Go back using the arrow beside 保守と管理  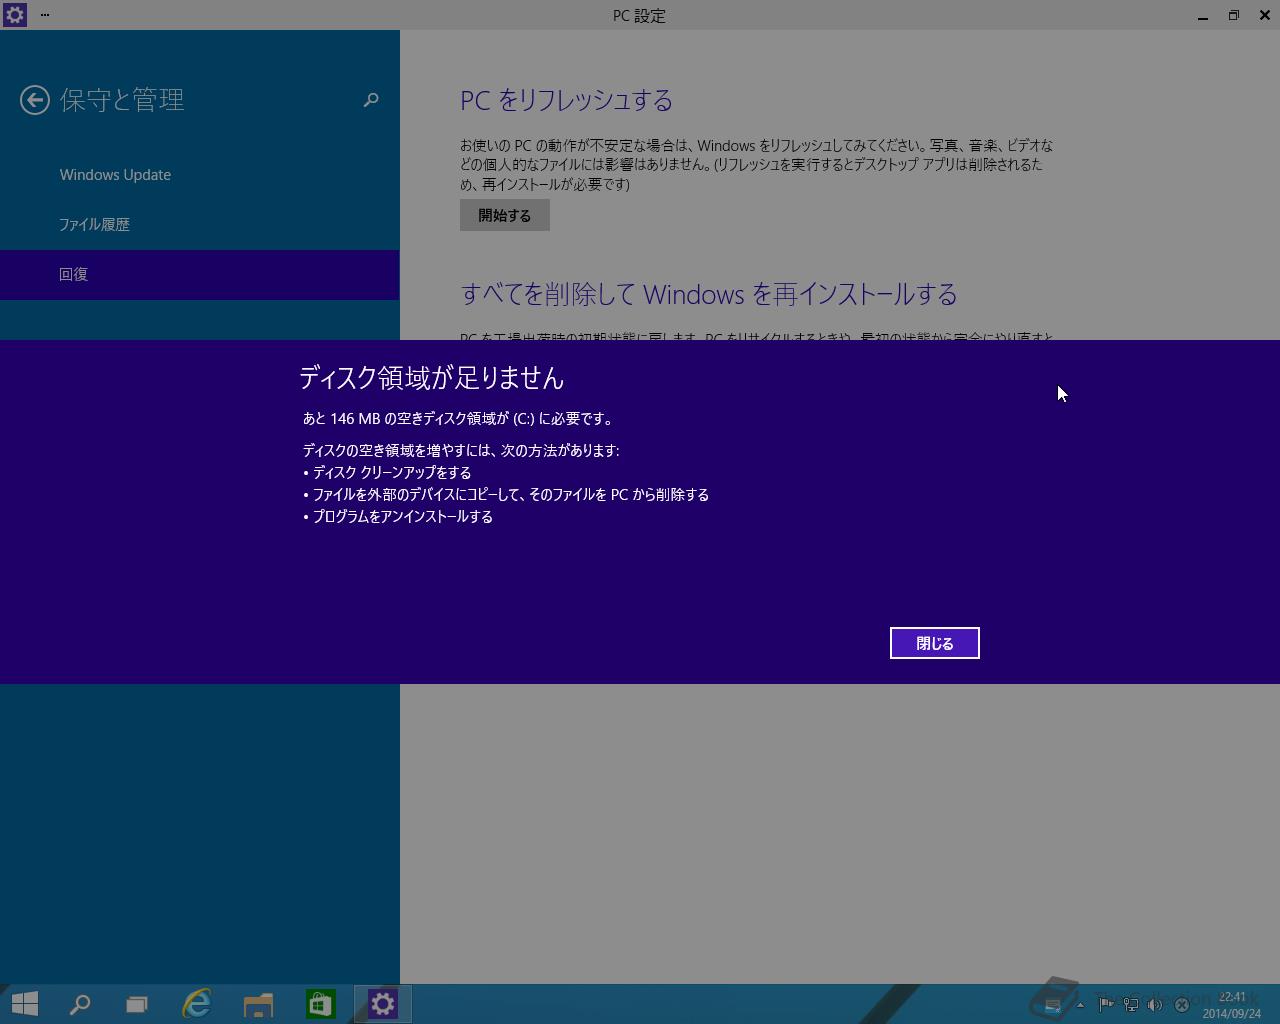pos(35,100)
